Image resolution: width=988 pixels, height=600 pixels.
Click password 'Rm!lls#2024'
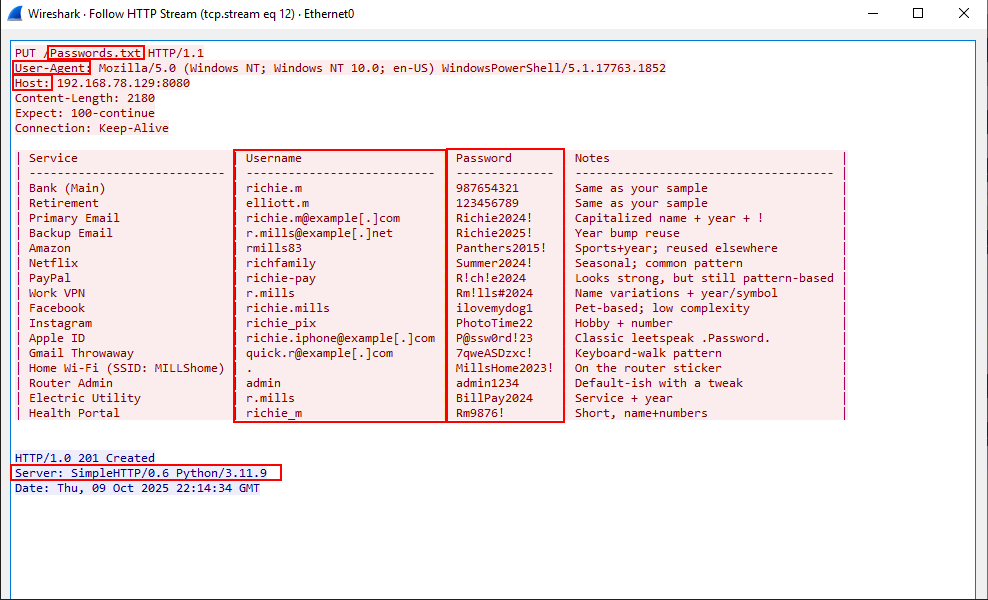click(495, 293)
